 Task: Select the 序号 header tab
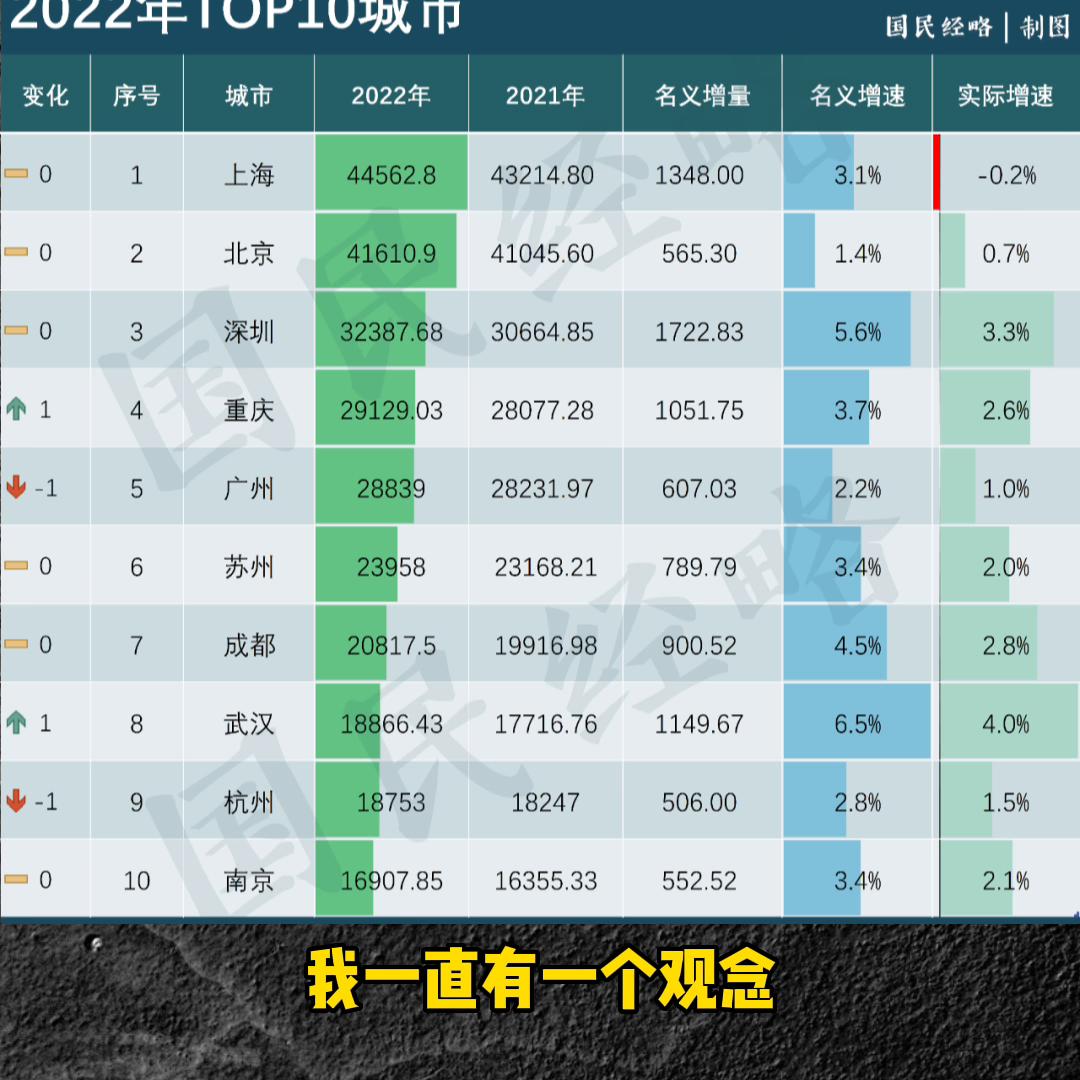pyautogui.click(x=136, y=93)
